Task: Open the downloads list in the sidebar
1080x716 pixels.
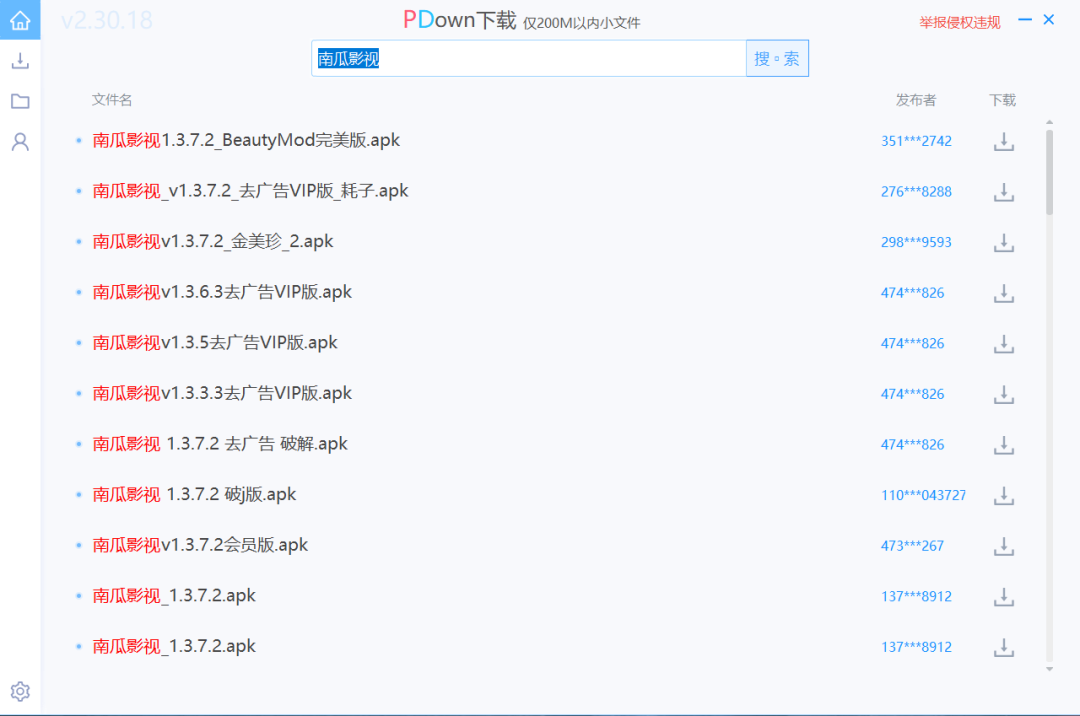Action: 20,61
